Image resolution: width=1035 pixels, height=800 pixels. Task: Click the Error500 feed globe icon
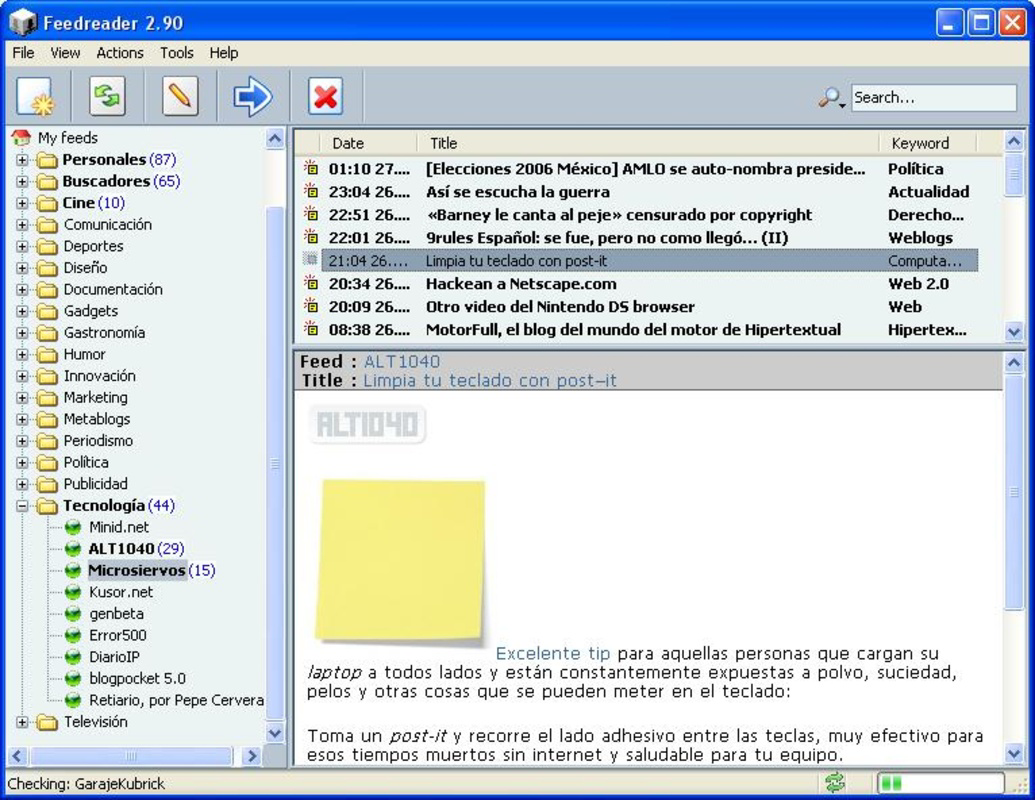73,635
